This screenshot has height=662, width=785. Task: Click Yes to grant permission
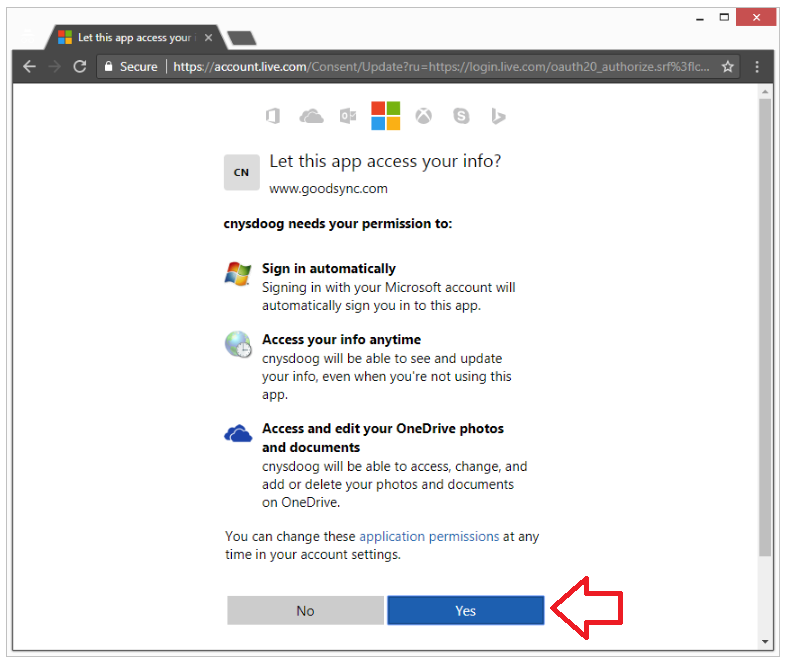tap(465, 610)
